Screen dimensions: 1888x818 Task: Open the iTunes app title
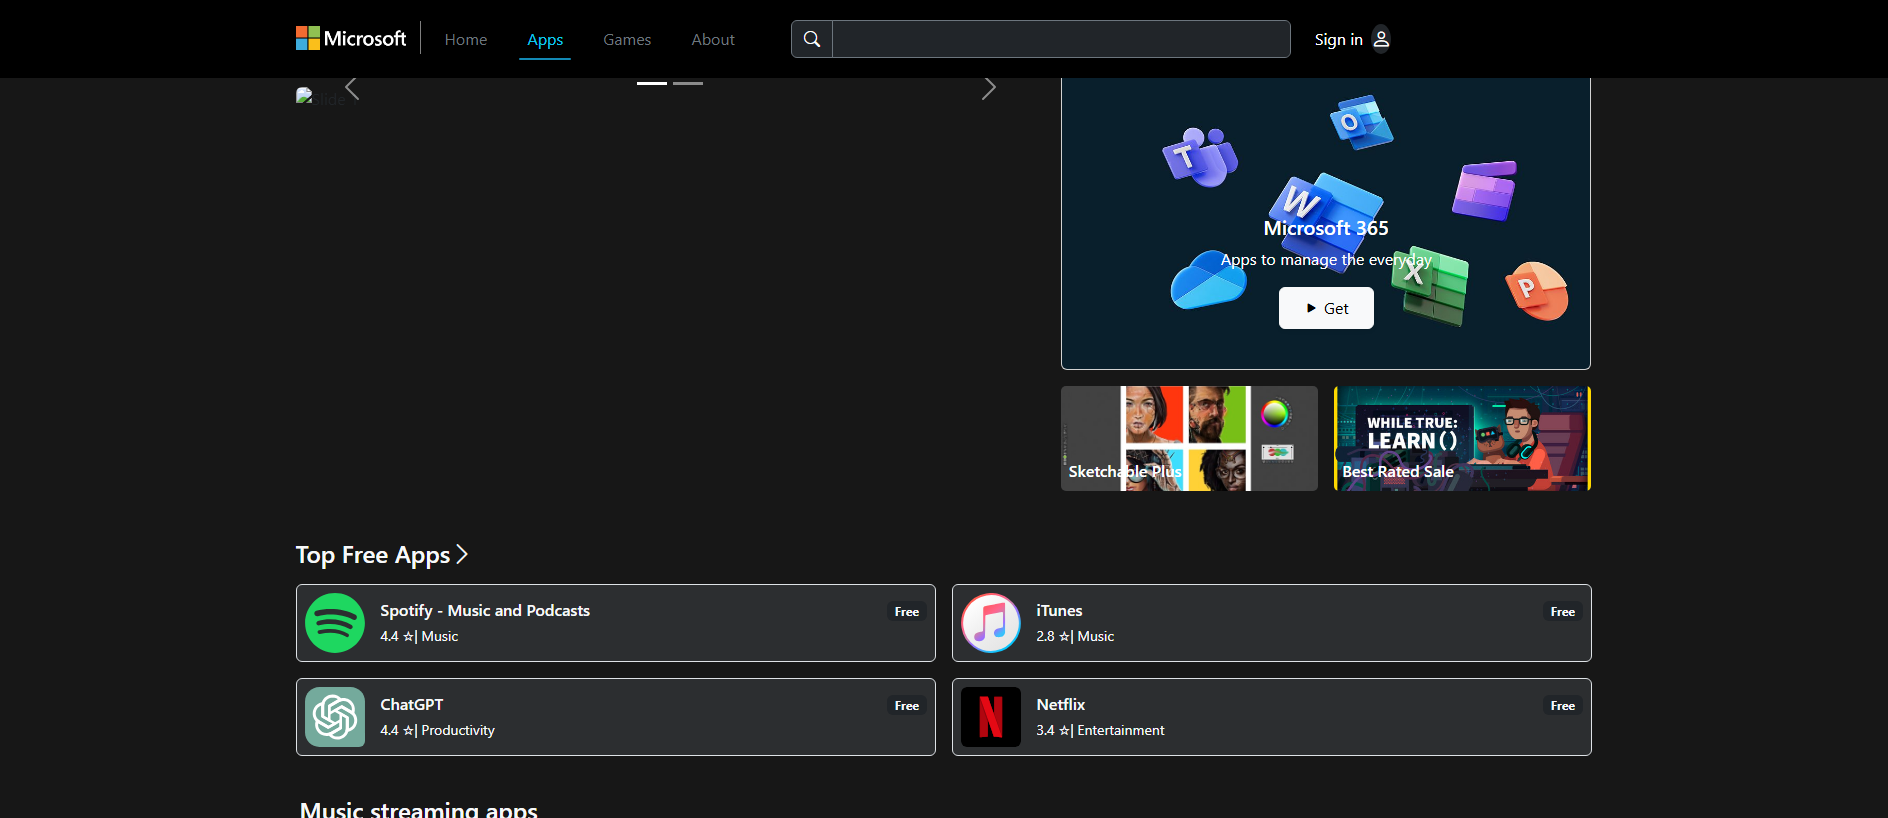1059,610
